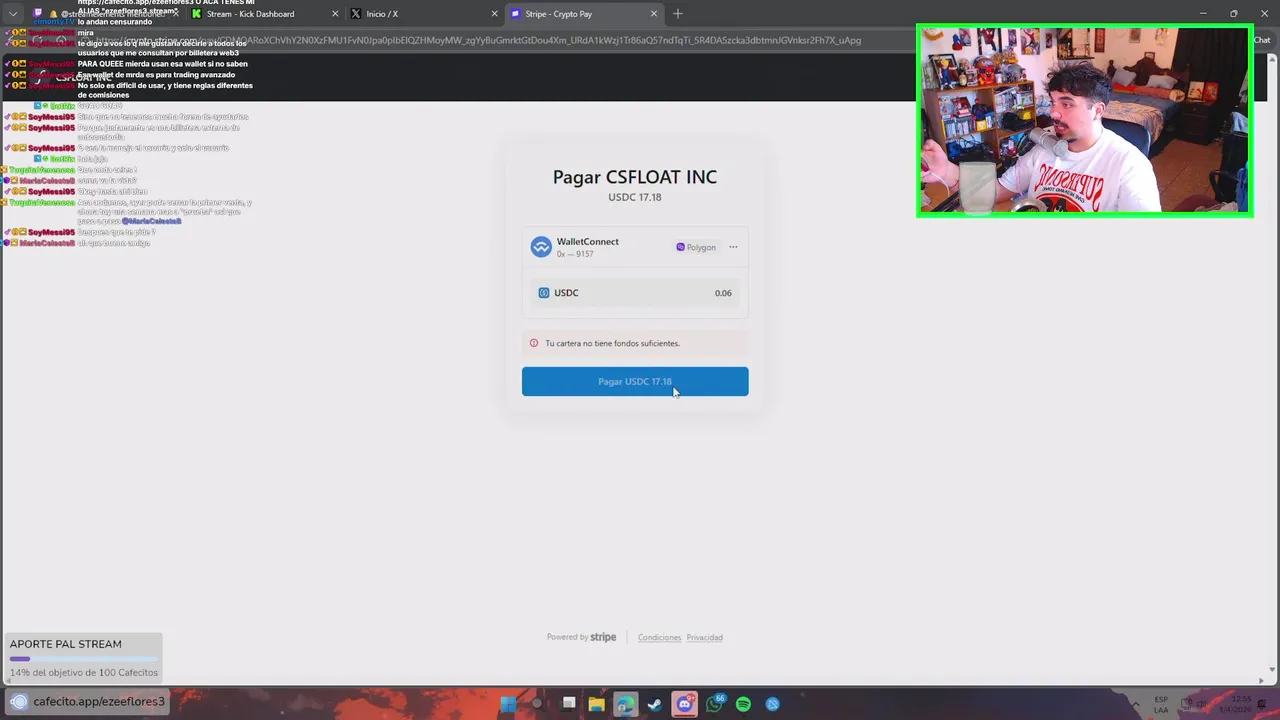This screenshot has width=1280, height=720.
Task: Click the Edge browser taskbar icon
Action: (x=626, y=704)
